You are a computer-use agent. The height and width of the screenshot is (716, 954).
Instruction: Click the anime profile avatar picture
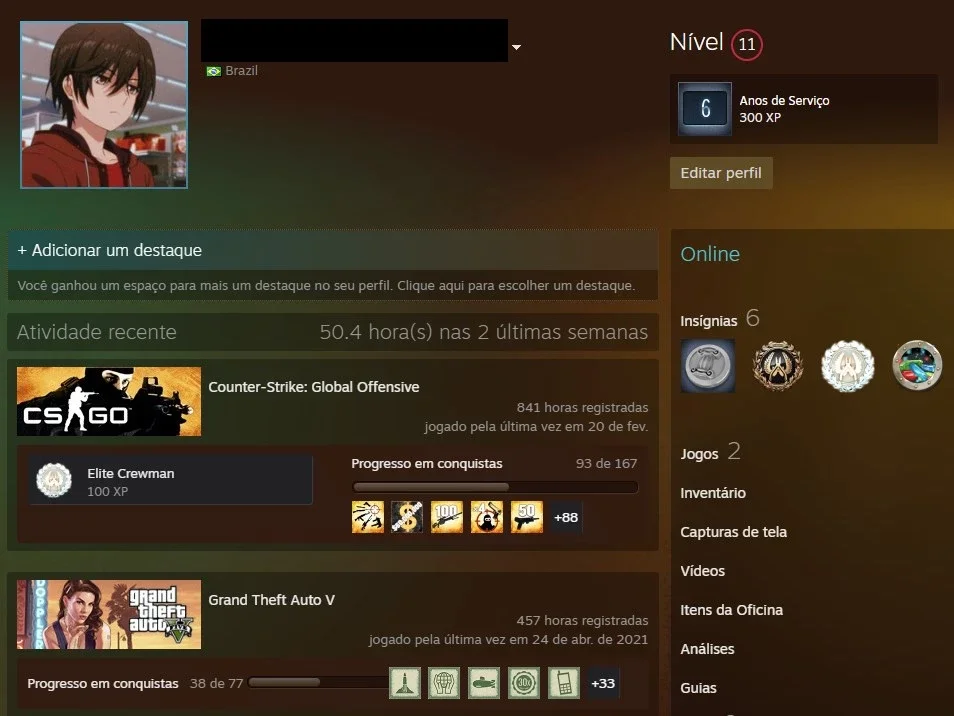[x=104, y=105]
